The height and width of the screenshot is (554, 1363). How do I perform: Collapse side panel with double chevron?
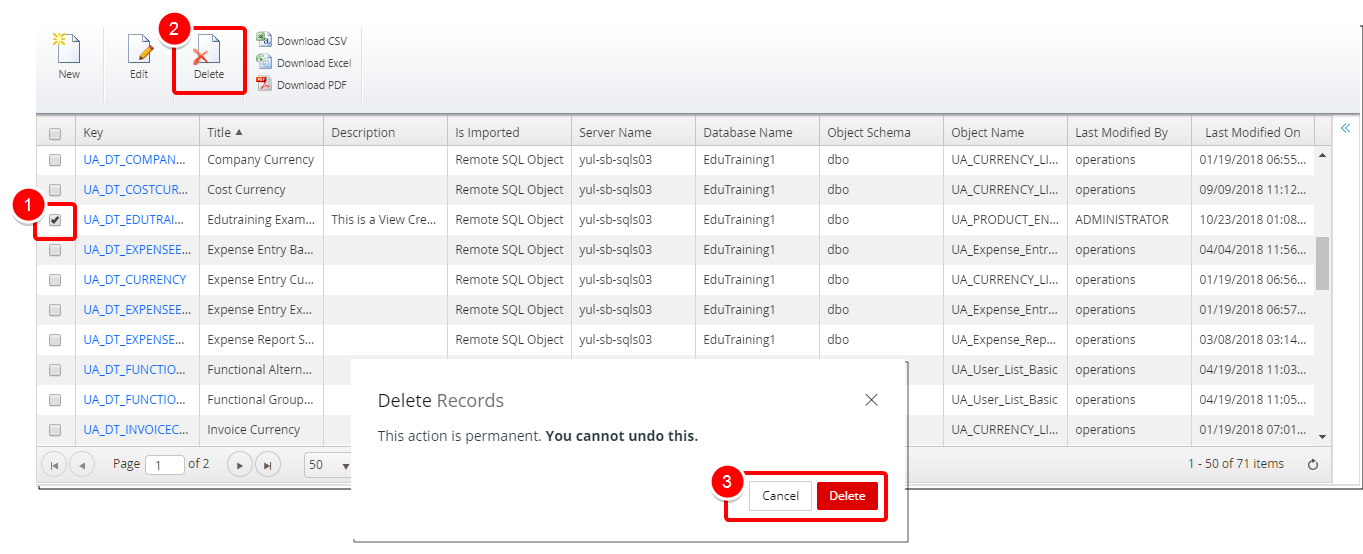click(1345, 128)
